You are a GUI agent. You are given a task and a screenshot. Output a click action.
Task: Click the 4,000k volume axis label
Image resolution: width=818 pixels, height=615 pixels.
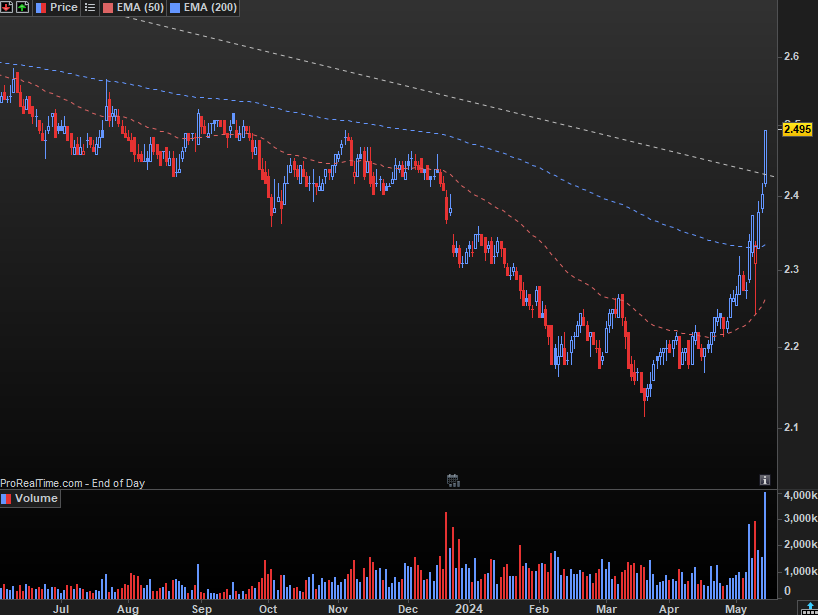(x=801, y=495)
